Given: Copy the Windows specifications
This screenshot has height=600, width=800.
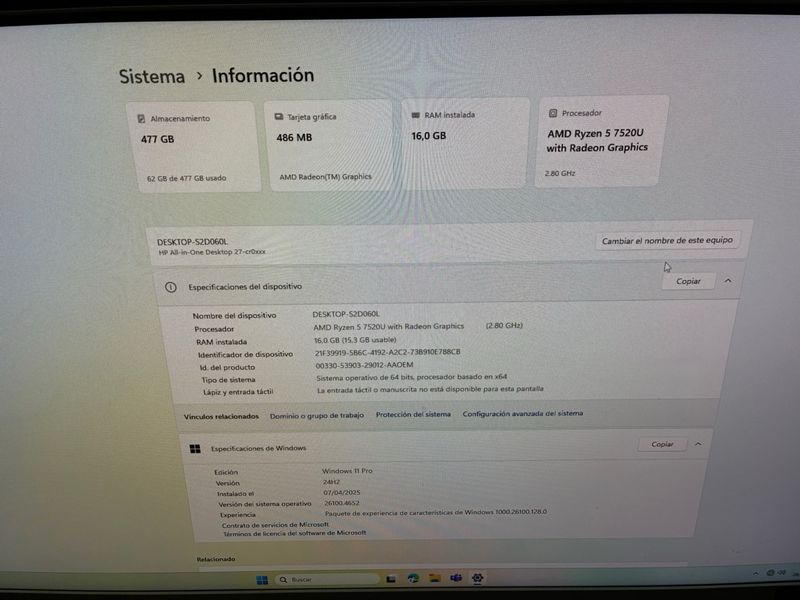Looking at the screenshot, I should pyautogui.click(x=662, y=444).
